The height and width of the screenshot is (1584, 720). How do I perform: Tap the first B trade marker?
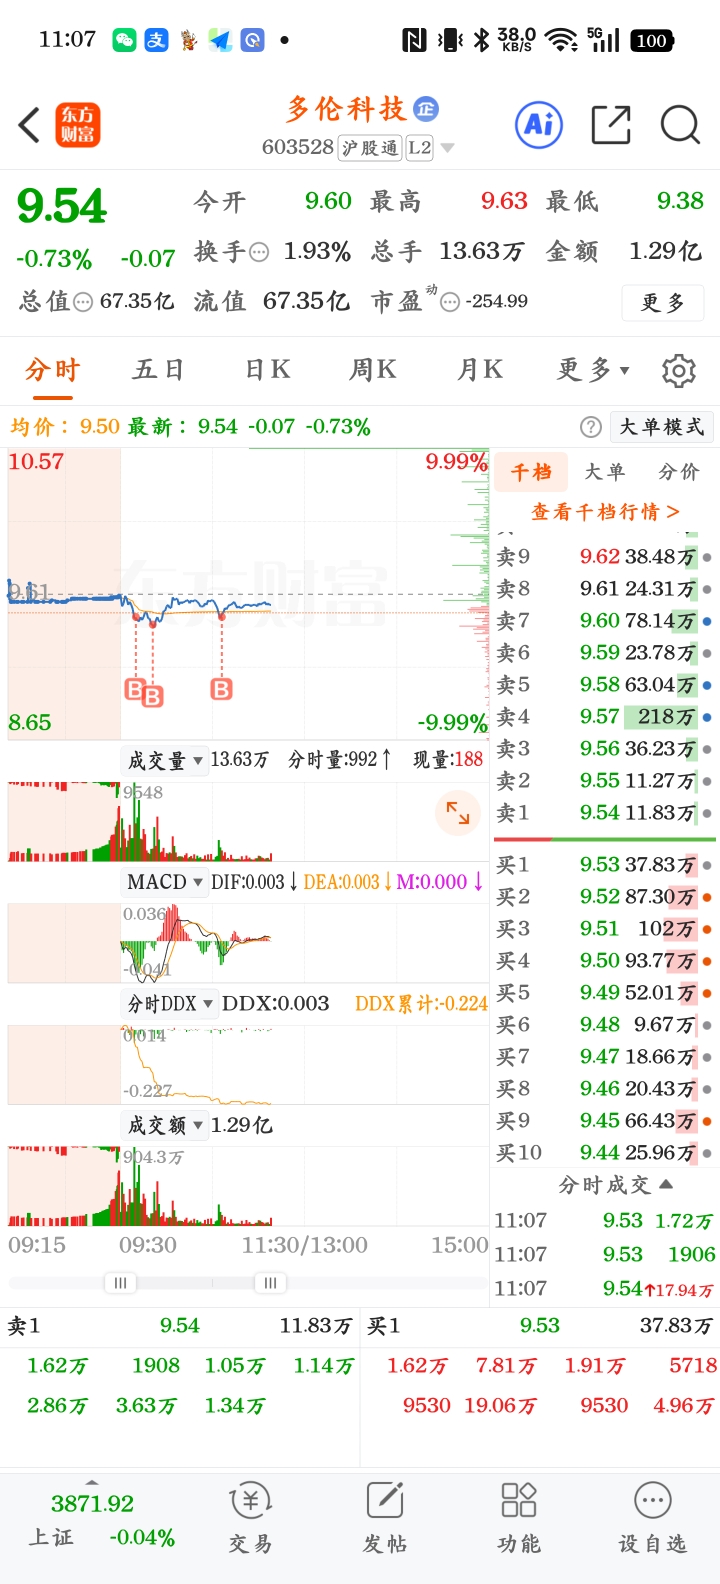135,689
